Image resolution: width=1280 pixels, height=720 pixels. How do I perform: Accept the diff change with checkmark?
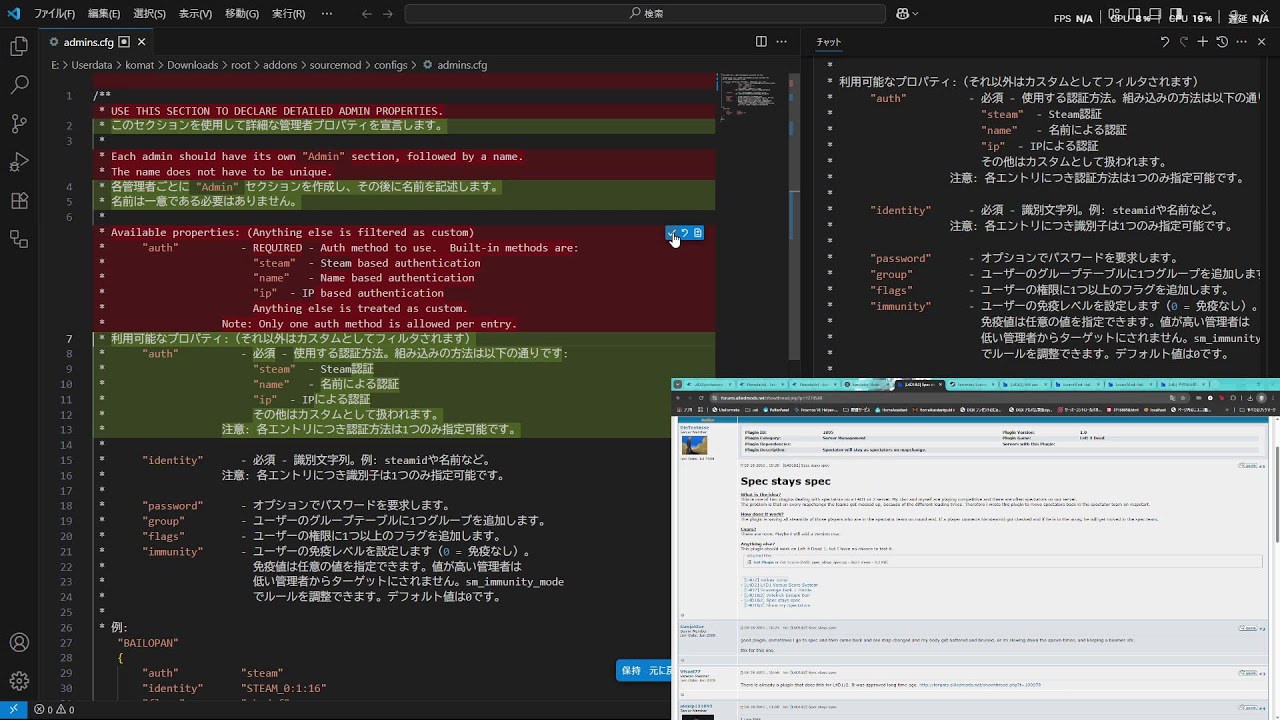(672, 233)
